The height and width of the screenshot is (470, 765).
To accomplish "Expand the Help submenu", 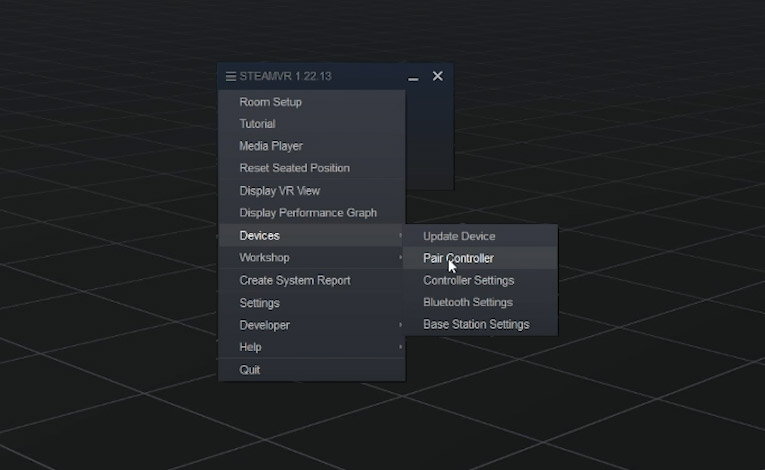I will pos(250,347).
